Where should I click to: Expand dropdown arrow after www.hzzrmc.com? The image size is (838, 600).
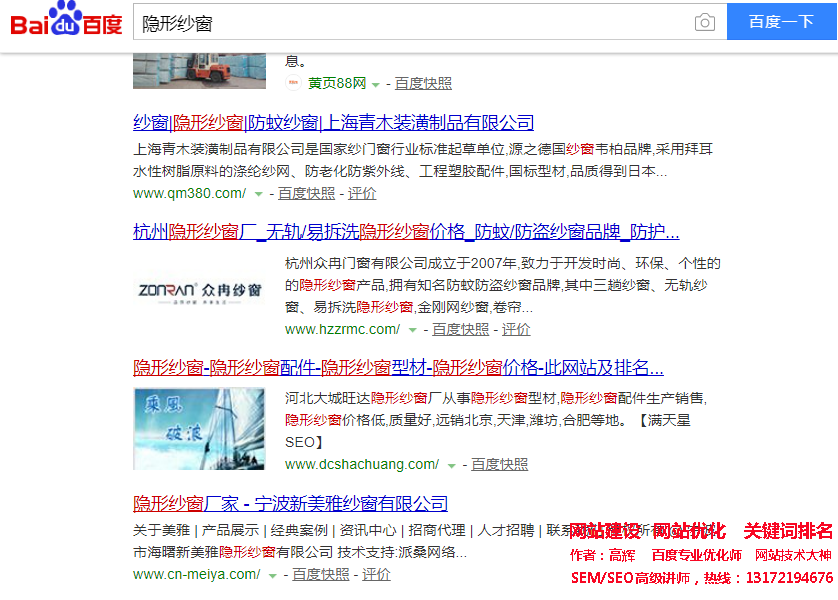click(x=412, y=330)
